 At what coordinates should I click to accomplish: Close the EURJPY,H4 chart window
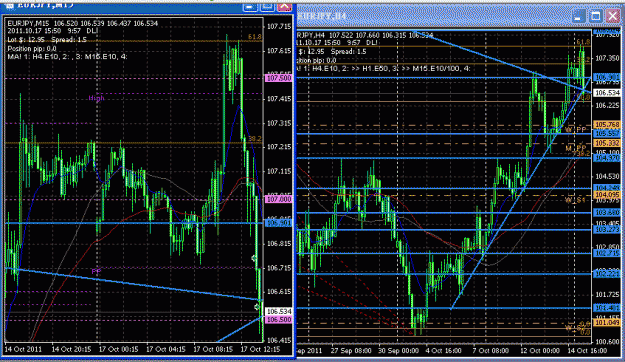(x=613, y=16)
